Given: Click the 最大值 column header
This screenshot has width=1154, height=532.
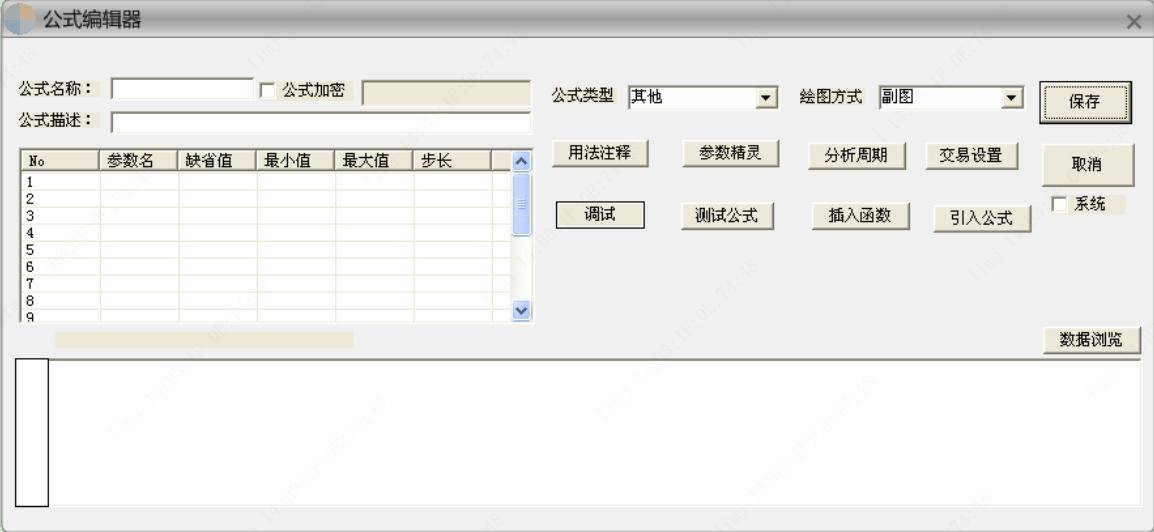Looking at the screenshot, I should click(374, 160).
